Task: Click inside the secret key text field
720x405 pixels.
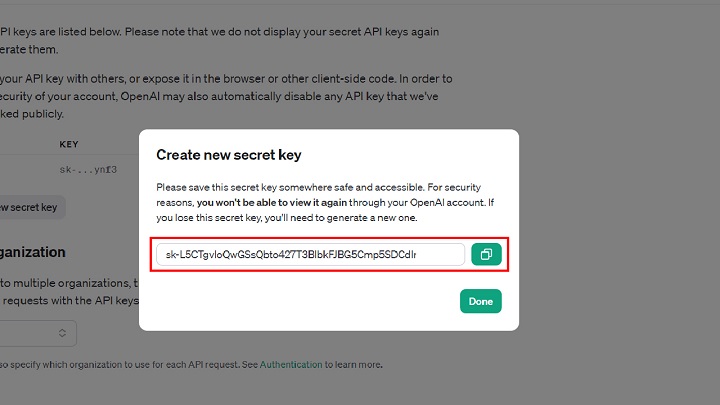Action: coord(310,255)
